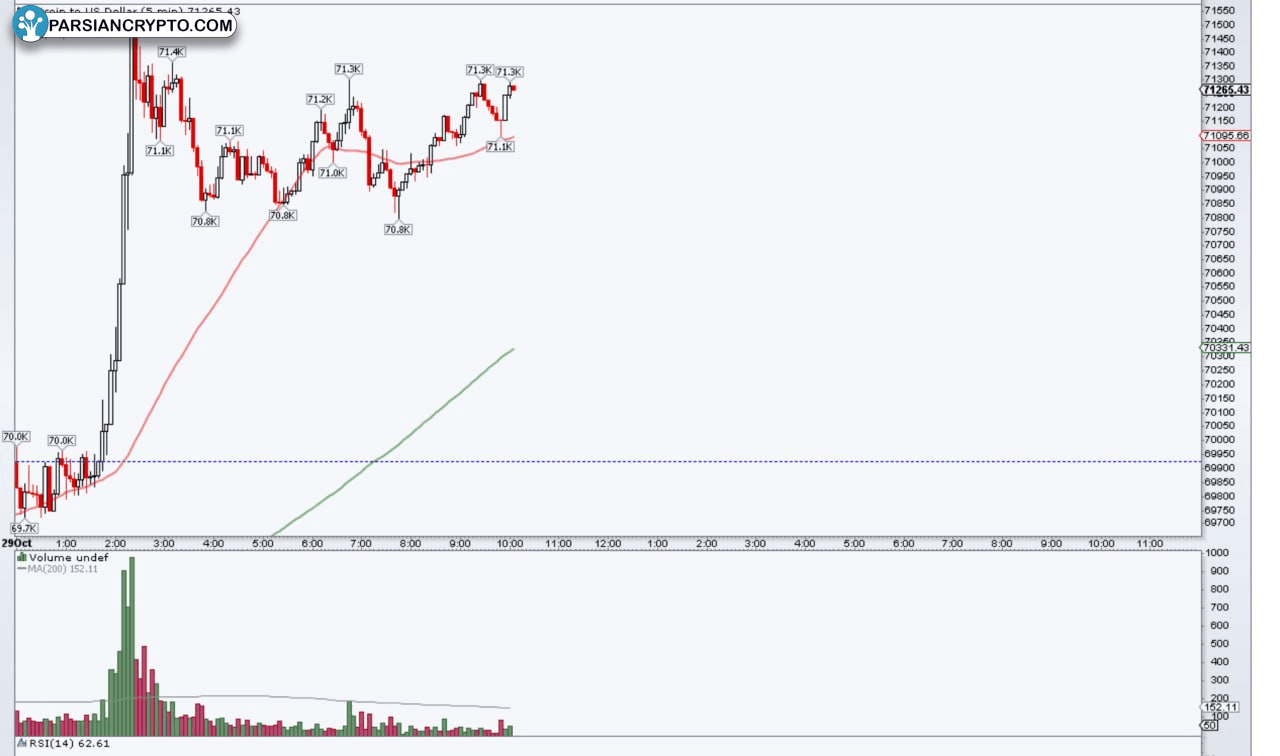Click the '29Oct' date label on time axis
Screen dimensions: 1280x756
16,543
